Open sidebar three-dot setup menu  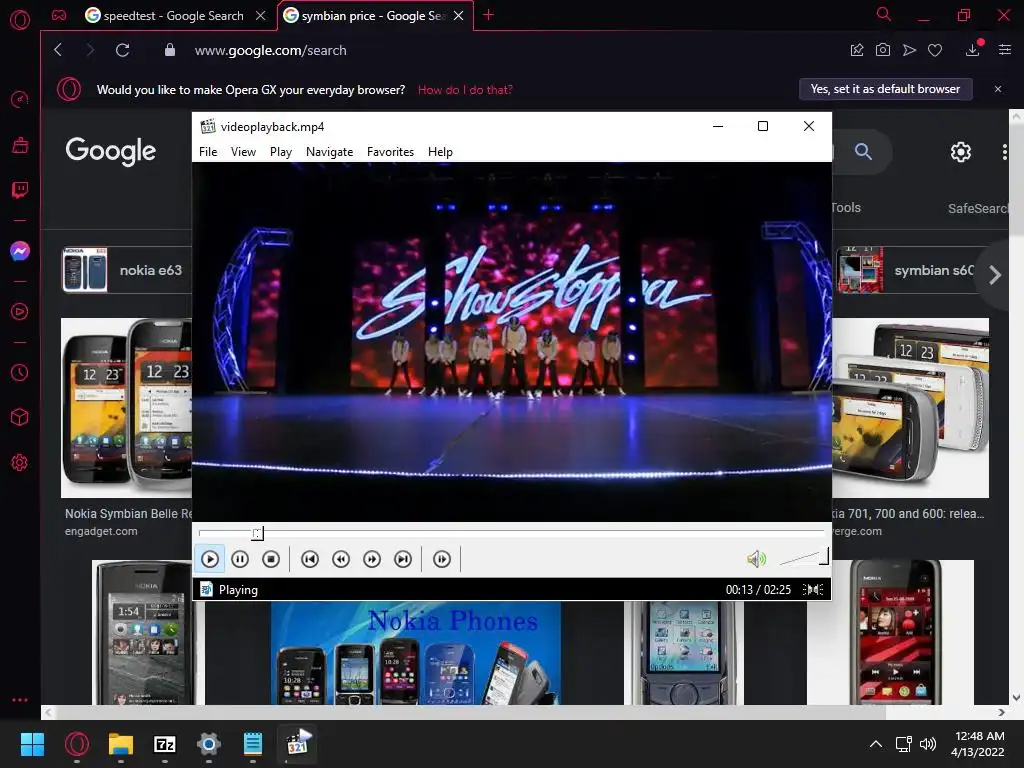[20, 699]
